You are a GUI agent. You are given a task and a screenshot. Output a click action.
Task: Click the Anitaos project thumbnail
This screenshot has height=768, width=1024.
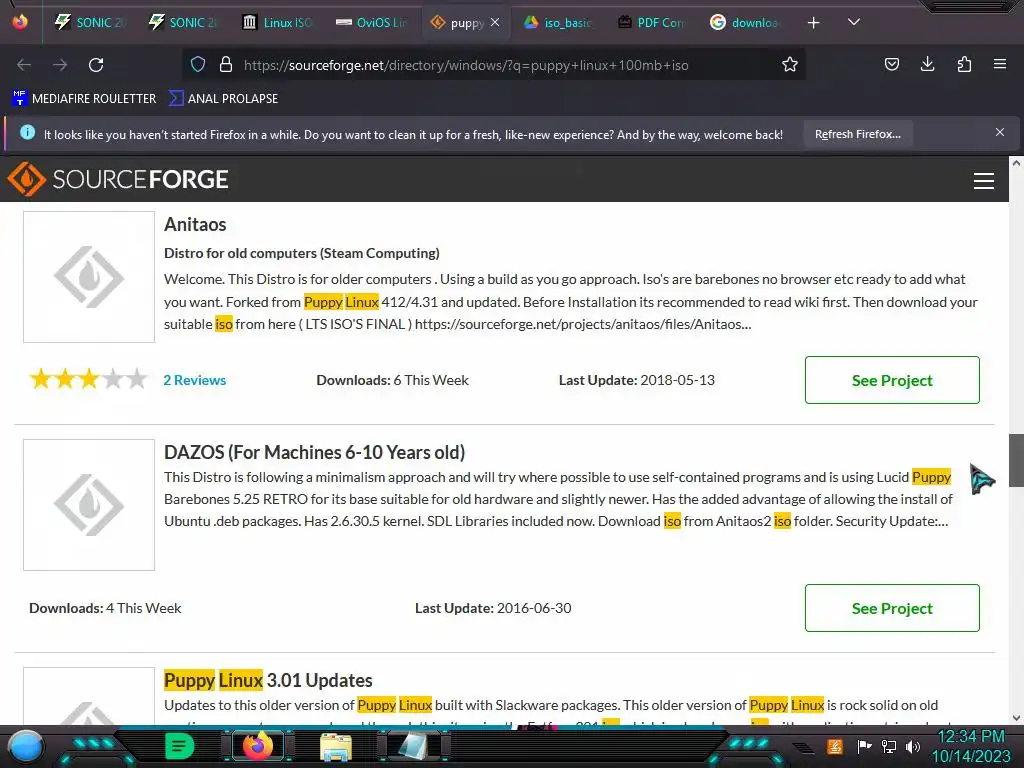pyautogui.click(x=89, y=277)
